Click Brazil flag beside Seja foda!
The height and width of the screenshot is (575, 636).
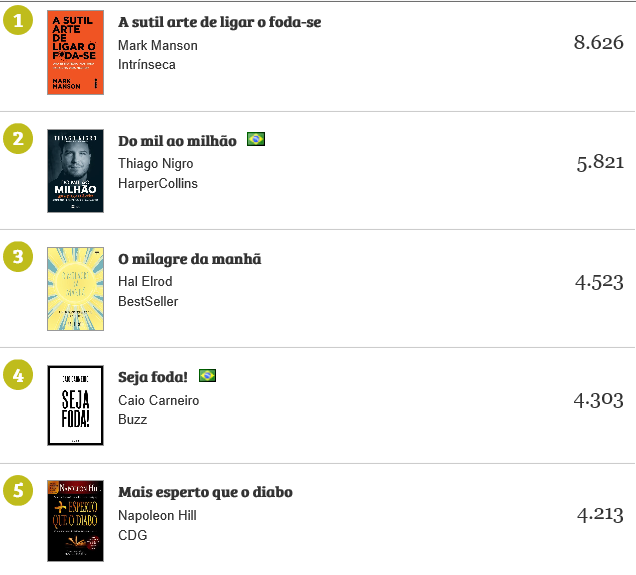[207, 376]
